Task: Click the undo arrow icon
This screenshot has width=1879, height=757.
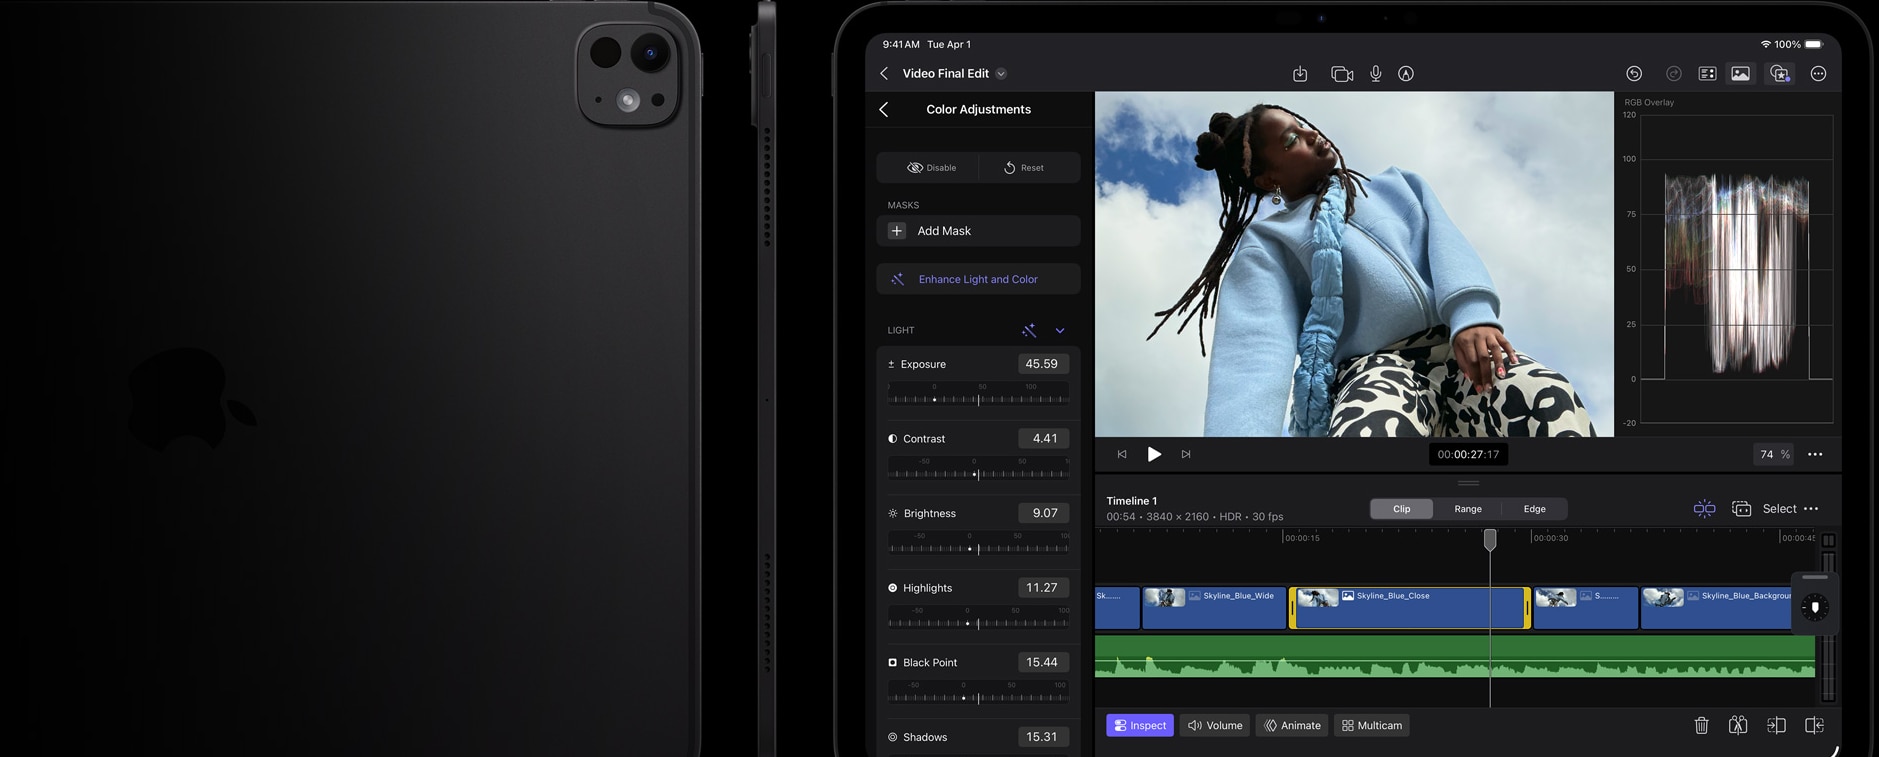Action: pyautogui.click(x=1634, y=74)
